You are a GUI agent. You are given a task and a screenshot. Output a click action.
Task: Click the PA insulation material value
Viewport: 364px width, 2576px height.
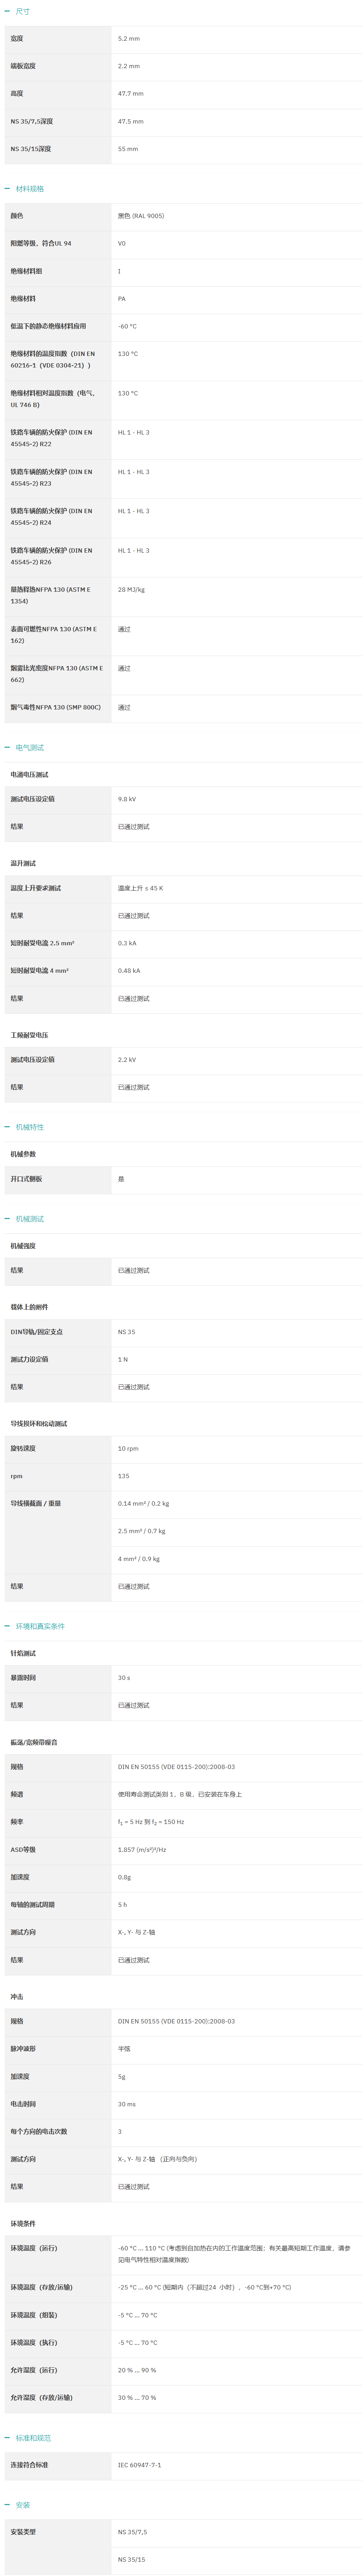122,298
